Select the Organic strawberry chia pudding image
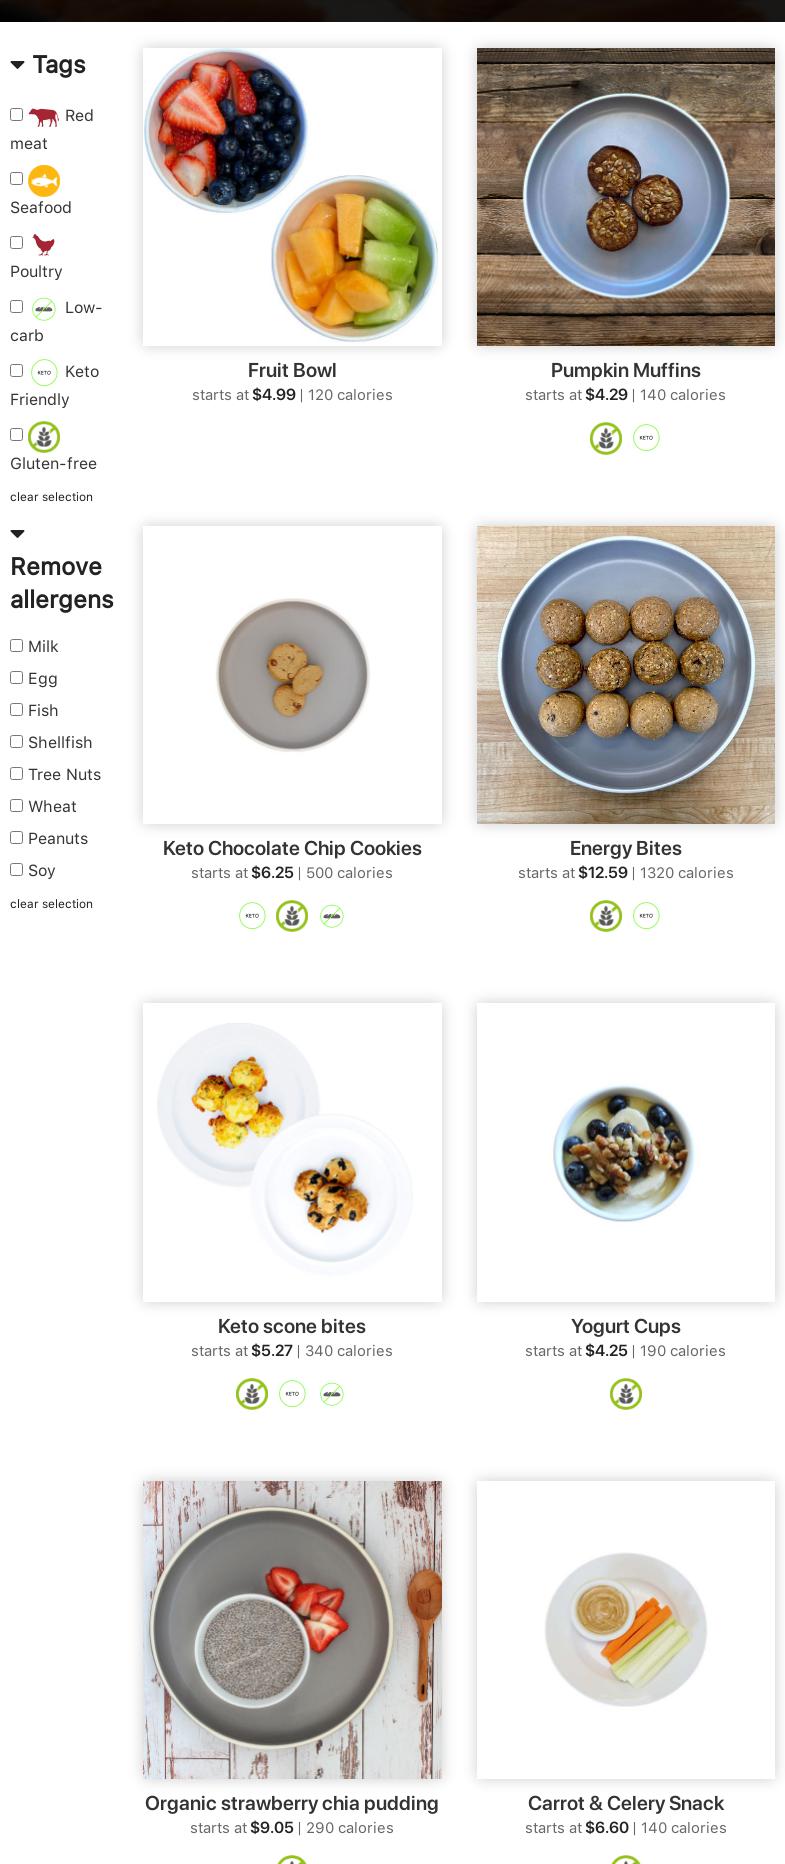This screenshot has width=785, height=1864. [x=292, y=1630]
